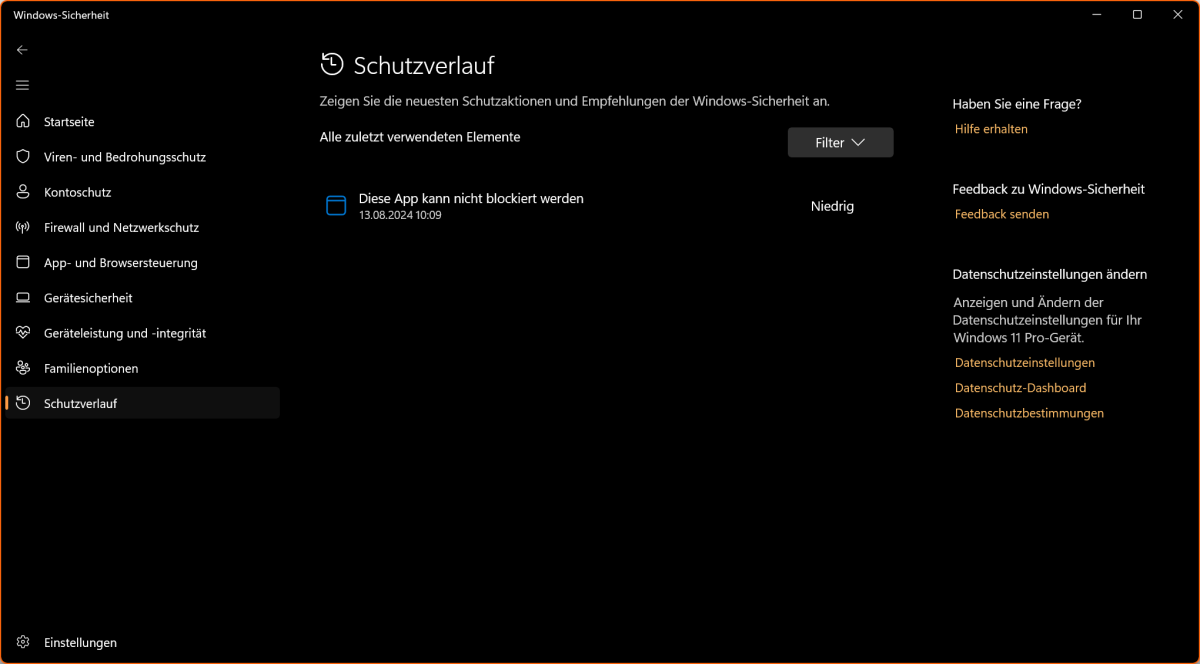Click the Schutzverlauf clock icon in the sidebar
Screen dimensions: 1200x664
pos(23,403)
